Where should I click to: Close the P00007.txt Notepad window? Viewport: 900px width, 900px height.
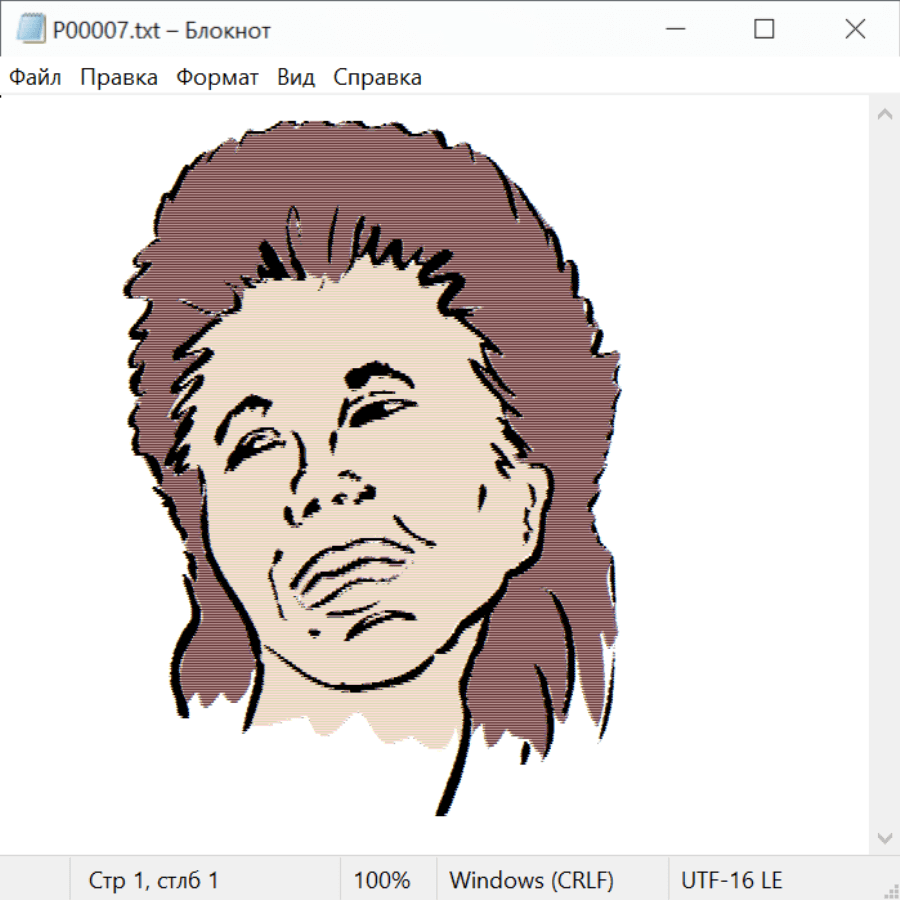tap(855, 30)
